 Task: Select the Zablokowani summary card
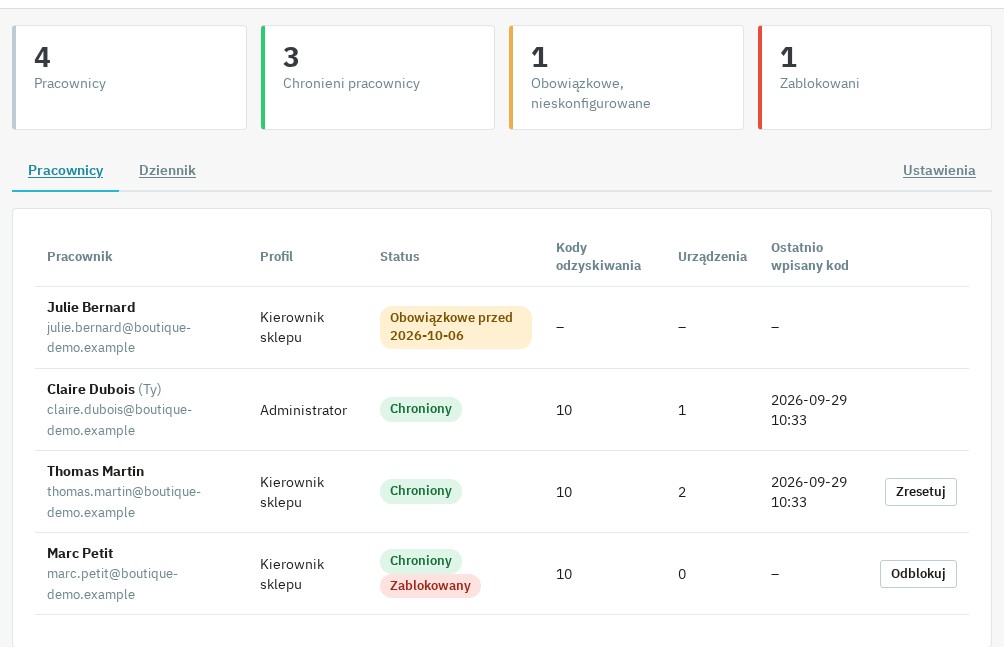click(x=875, y=78)
